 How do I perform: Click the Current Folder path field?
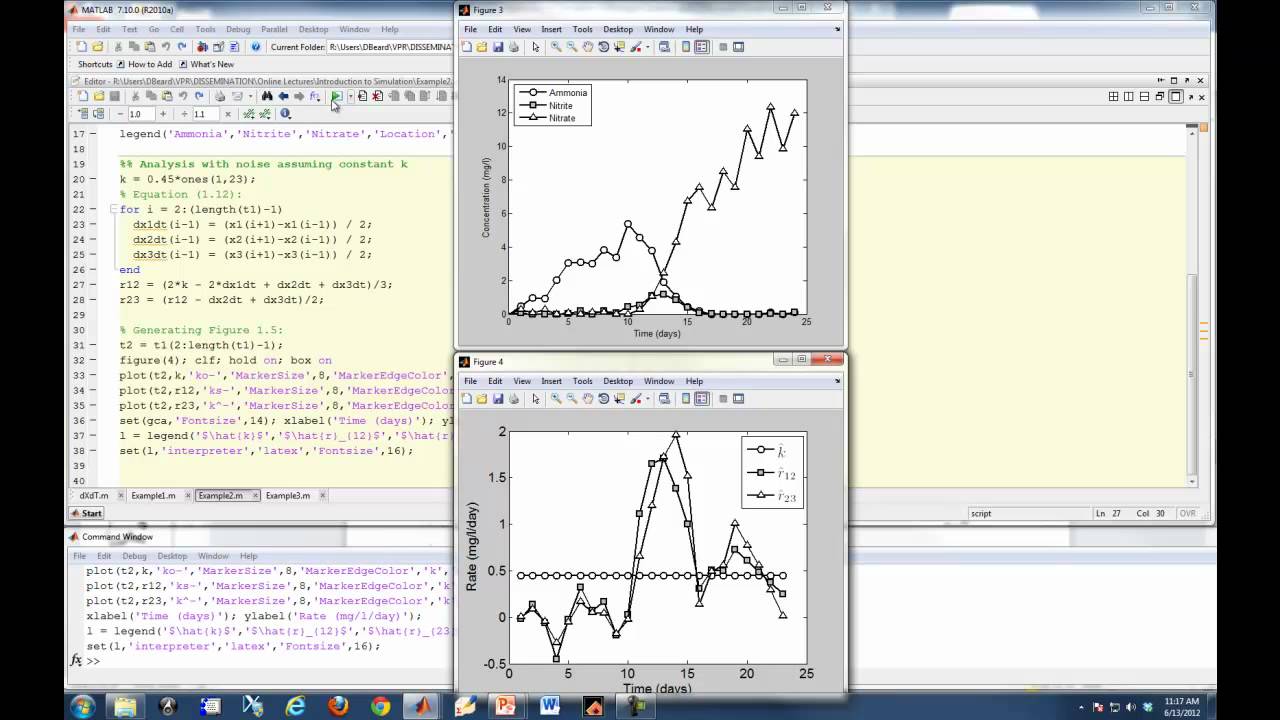pyautogui.click(x=391, y=47)
